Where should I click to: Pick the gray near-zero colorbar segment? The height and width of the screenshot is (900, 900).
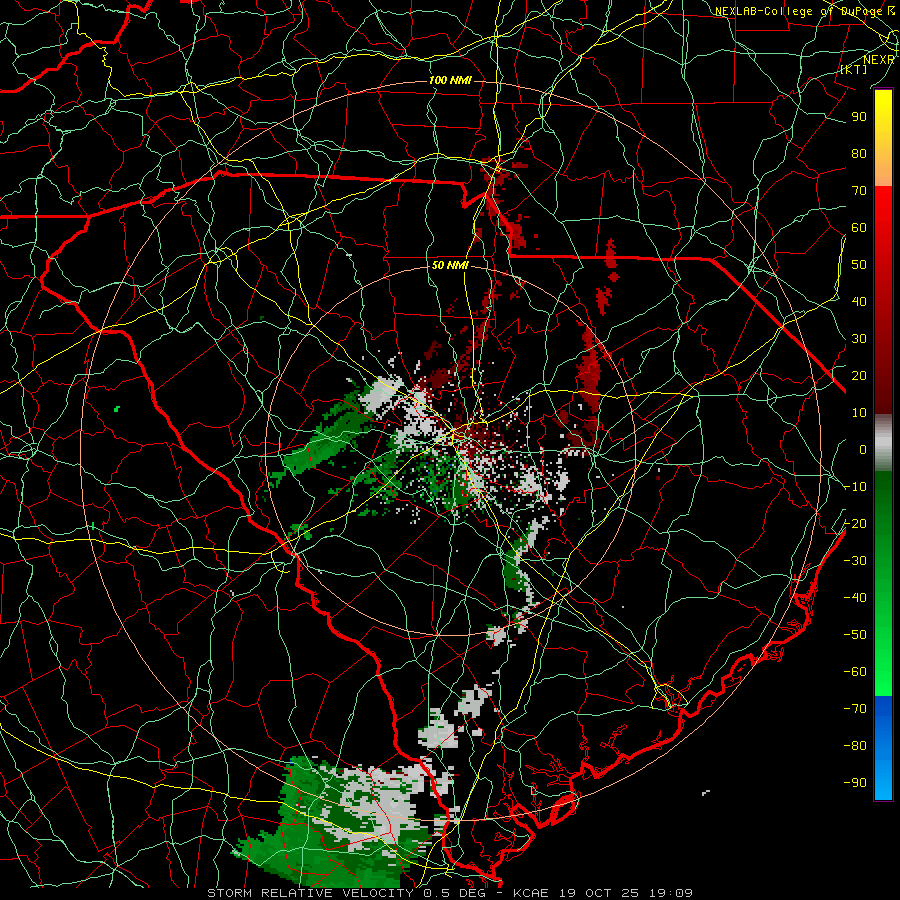tap(883, 442)
